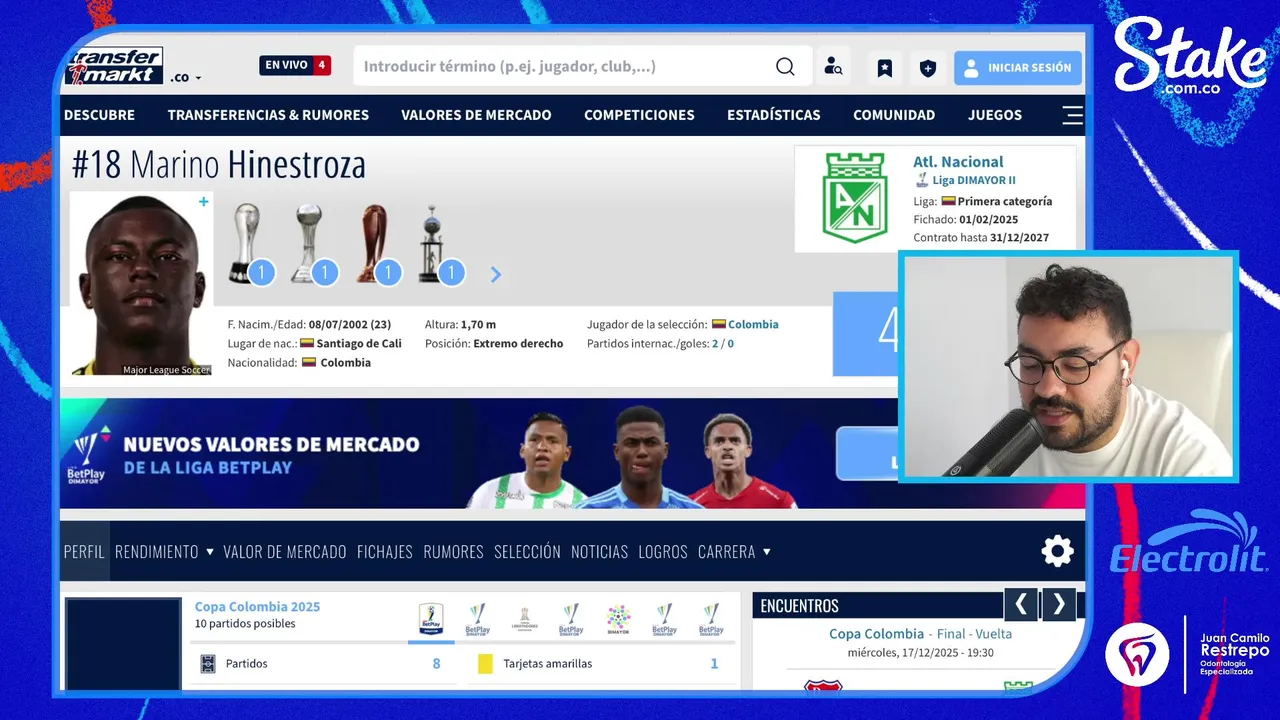Click the Stake.com.co sponsor logo
The height and width of the screenshot is (720, 1280).
coord(1190,58)
